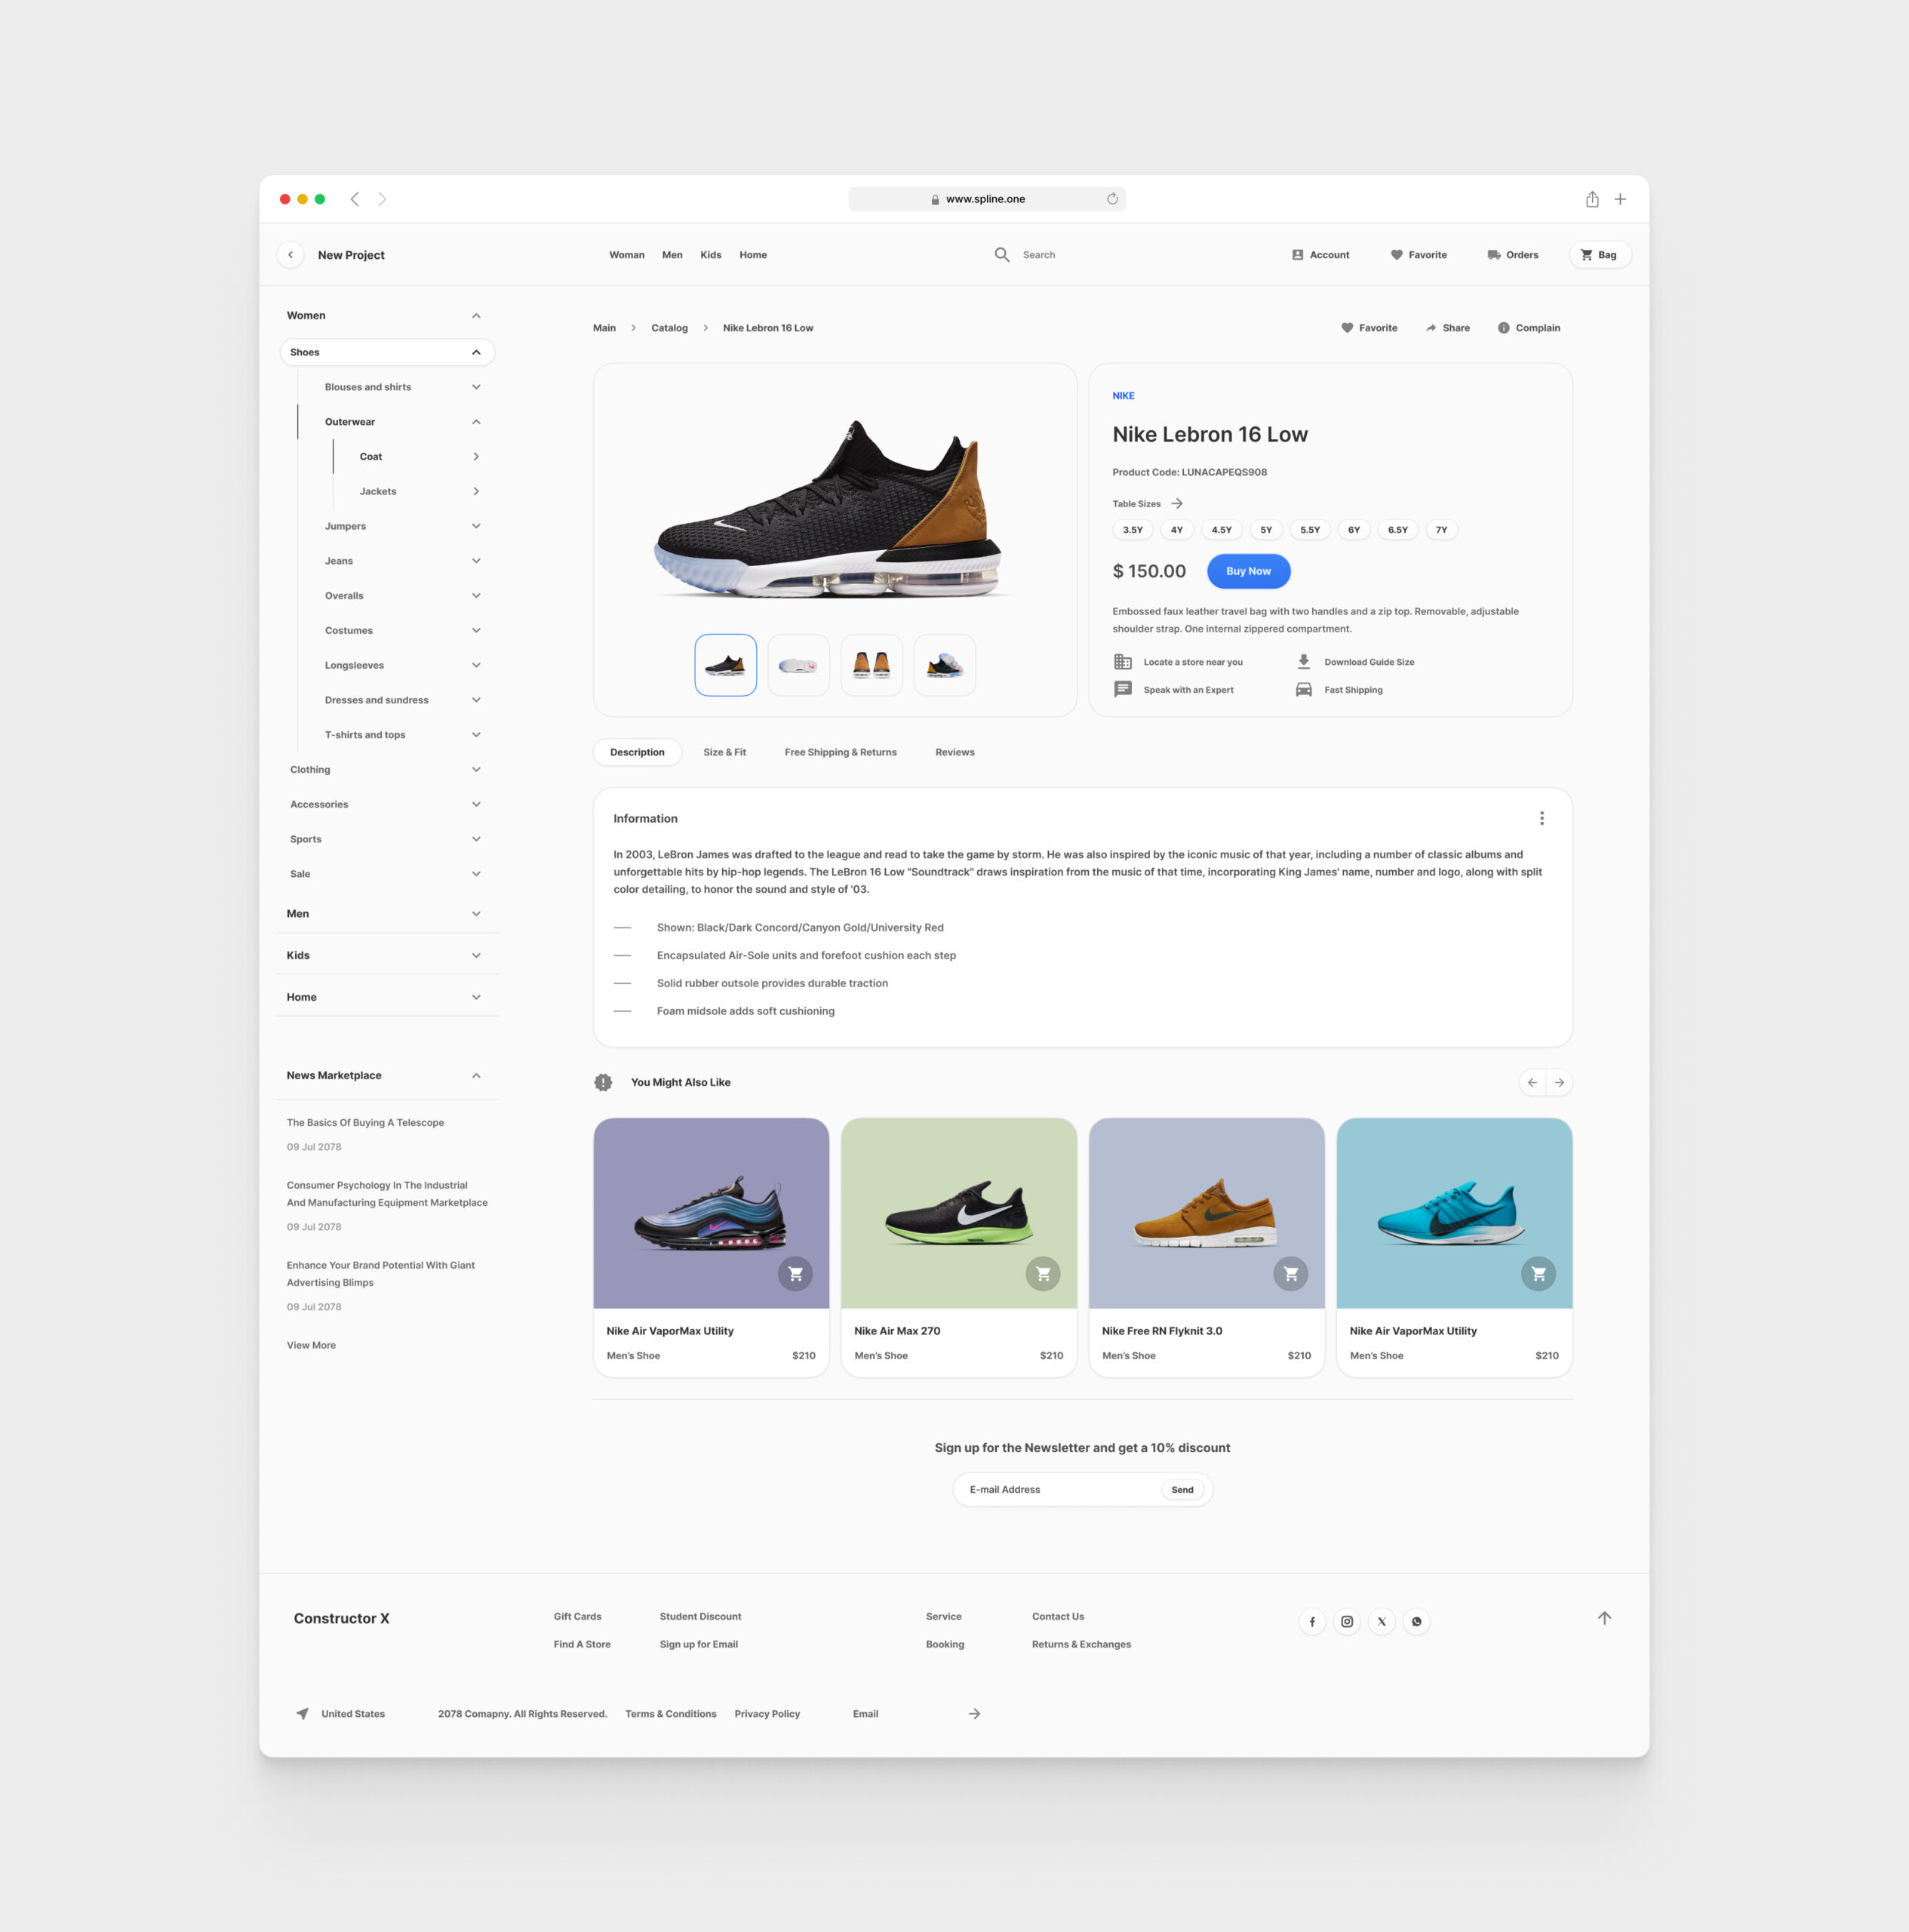Open the Orders truck link
The height and width of the screenshot is (1932, 1909).
pyautogui.click(x=1512, y=255)
